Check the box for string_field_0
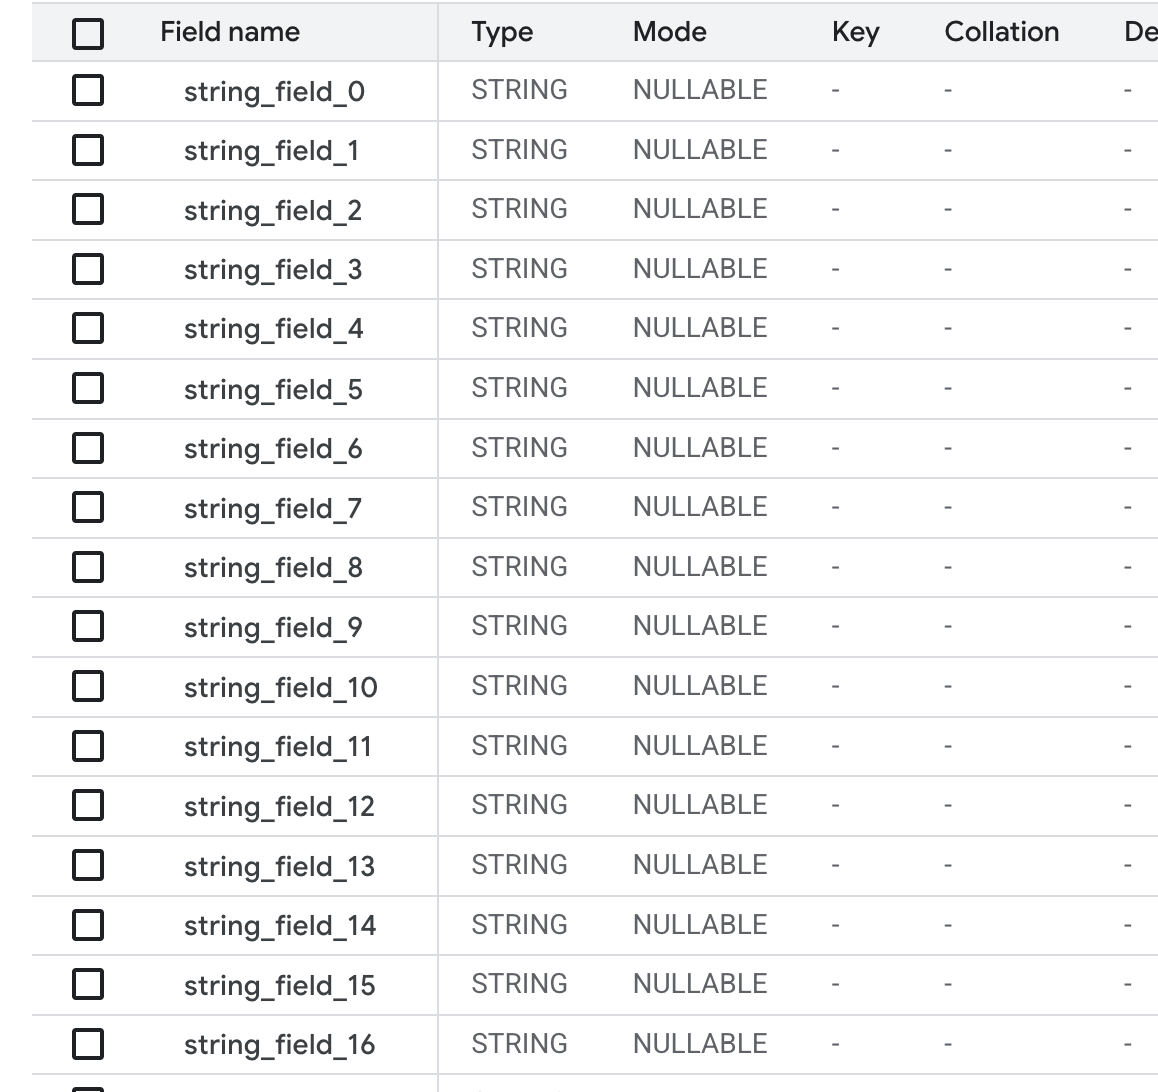This screenshot has height=1092, width=1158. coord(88,91)
